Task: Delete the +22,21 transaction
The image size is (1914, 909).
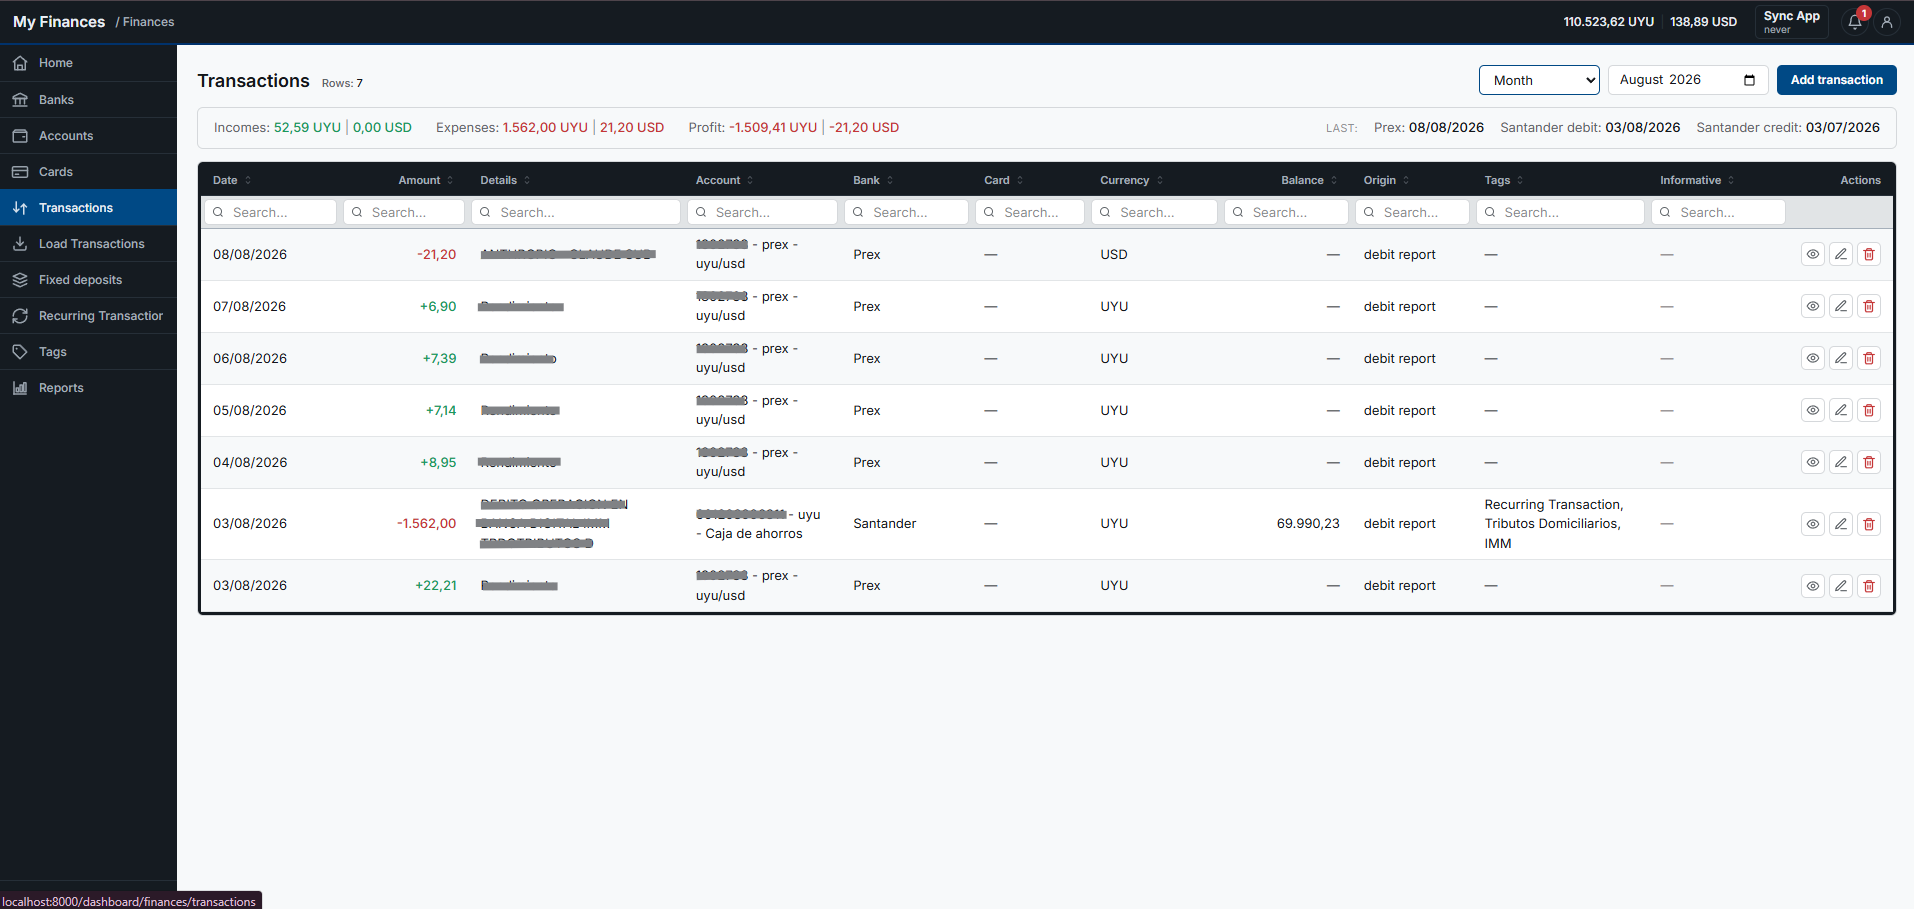Action: (x=1869, y=586)
